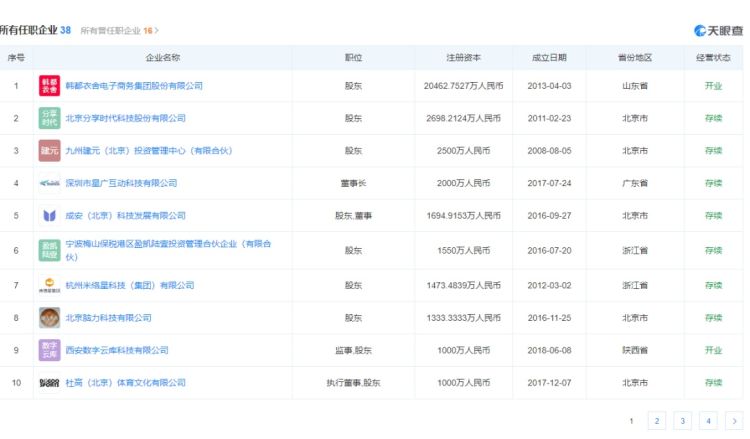Click the 陕西省 region cell
This screenshot has width=750, height=439.
click(x=635, y=351)
